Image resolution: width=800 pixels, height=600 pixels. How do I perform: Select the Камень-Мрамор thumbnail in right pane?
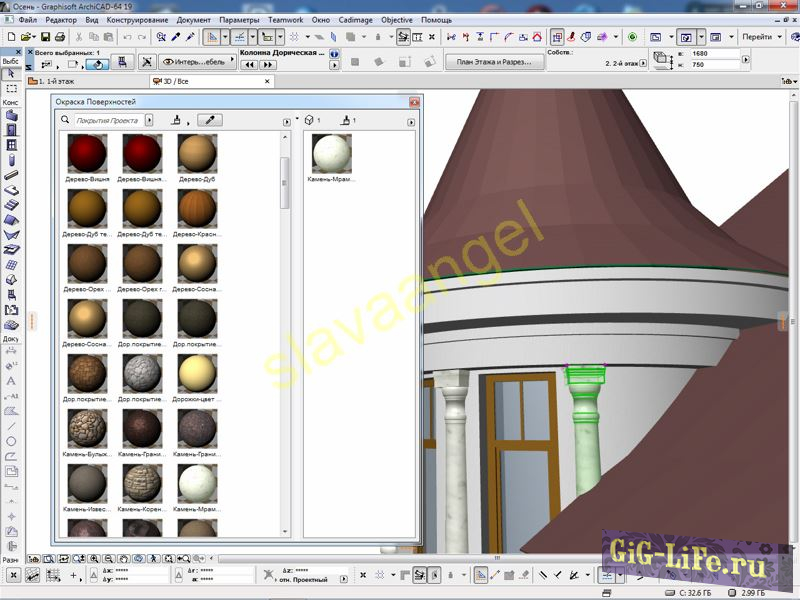pos(331,153)
